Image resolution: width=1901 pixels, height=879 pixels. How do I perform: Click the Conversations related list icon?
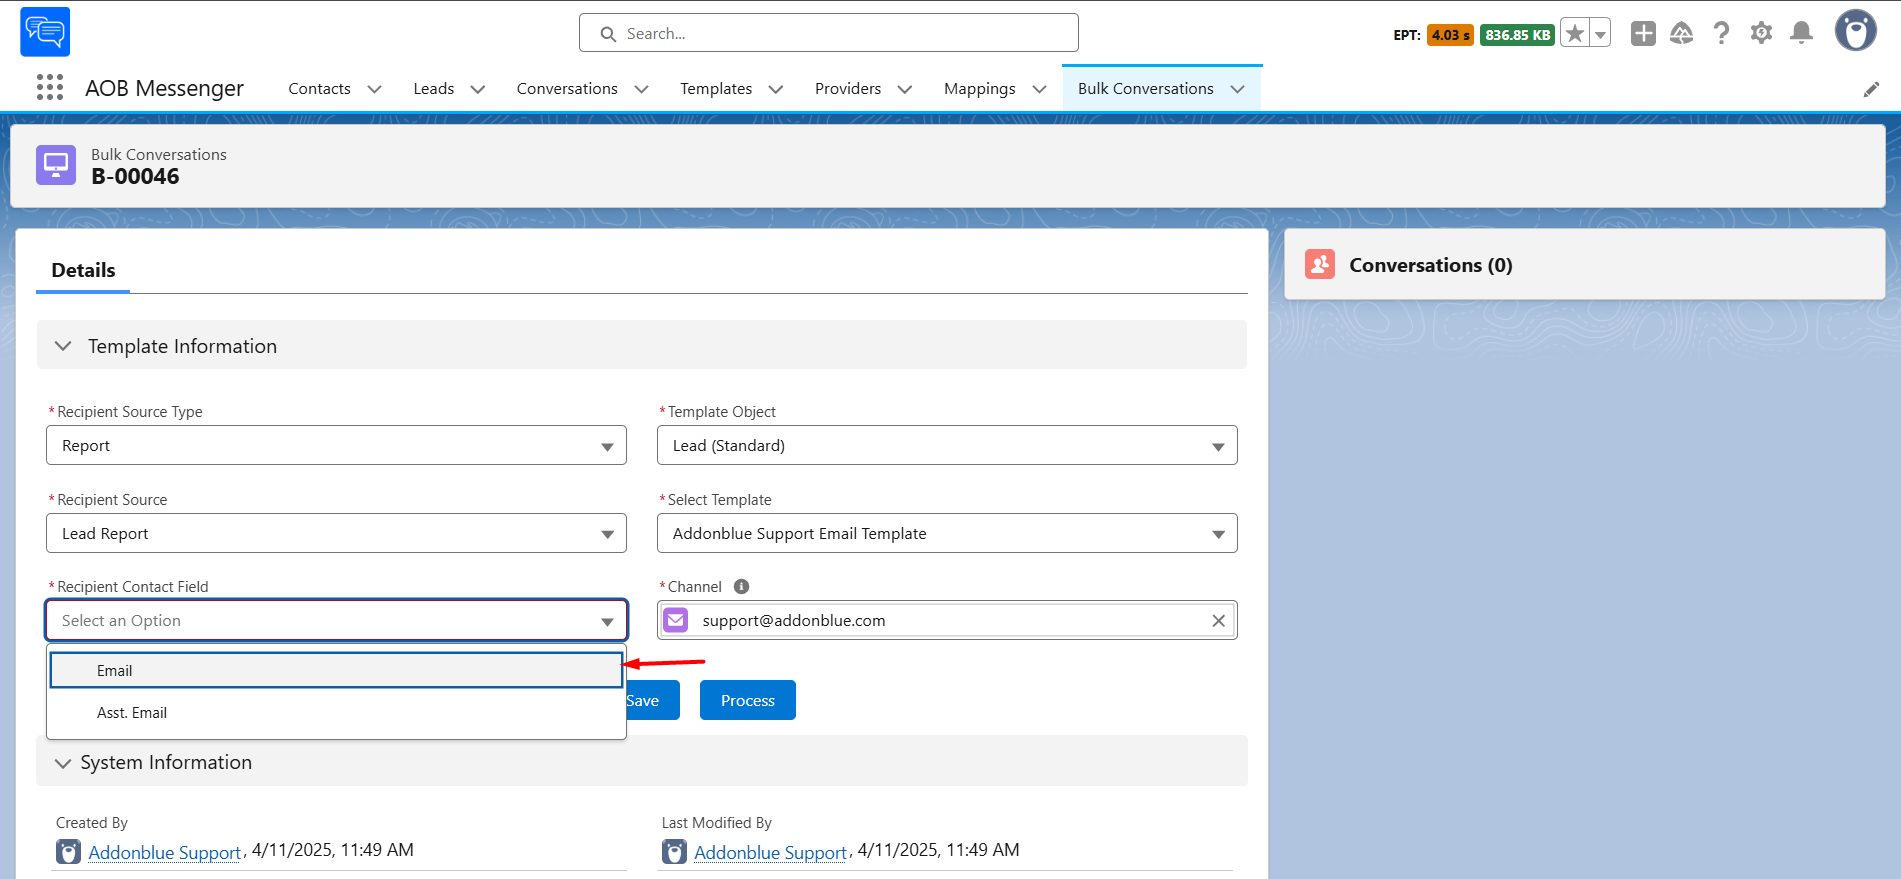click(1320, 265)
